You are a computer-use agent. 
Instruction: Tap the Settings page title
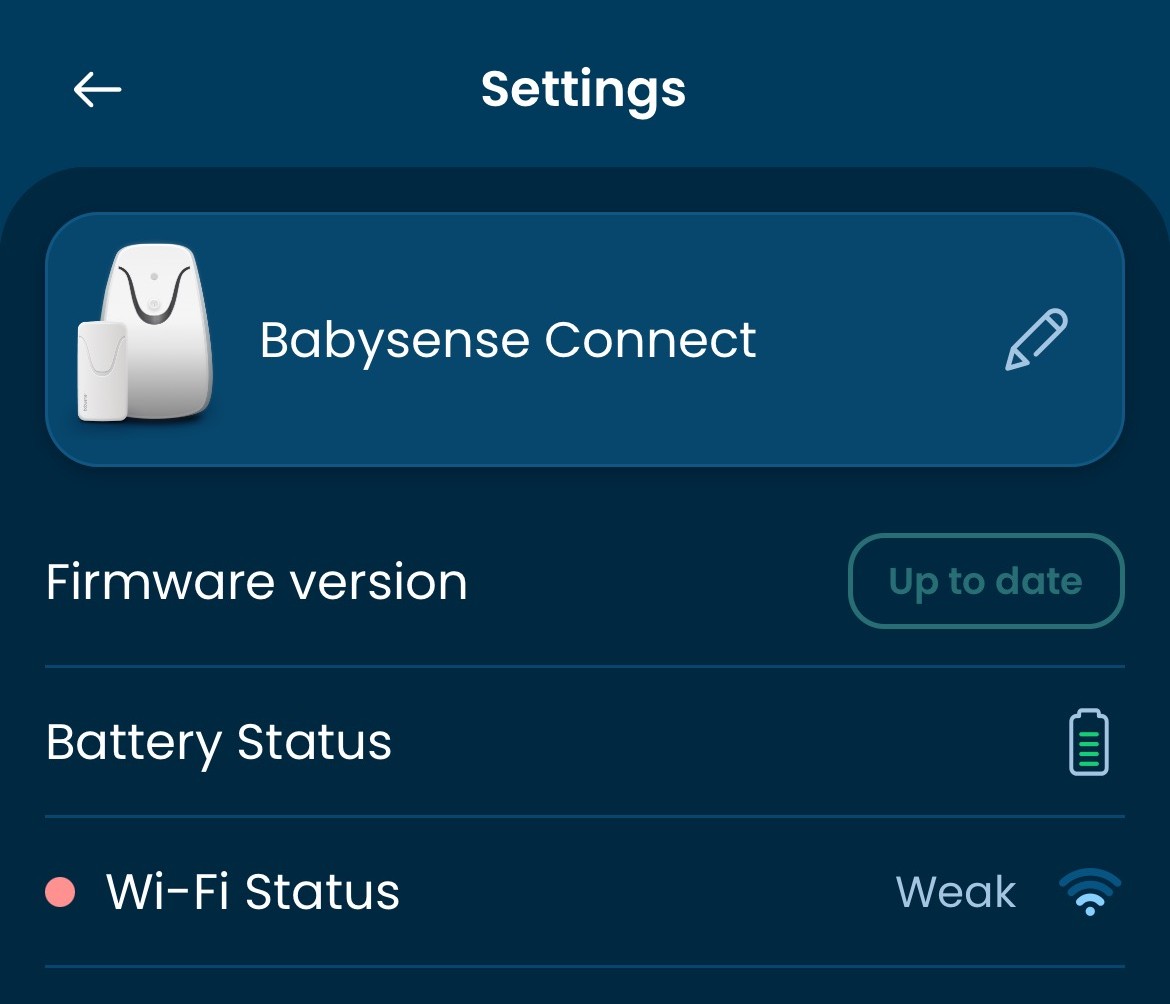coord(584,89)
